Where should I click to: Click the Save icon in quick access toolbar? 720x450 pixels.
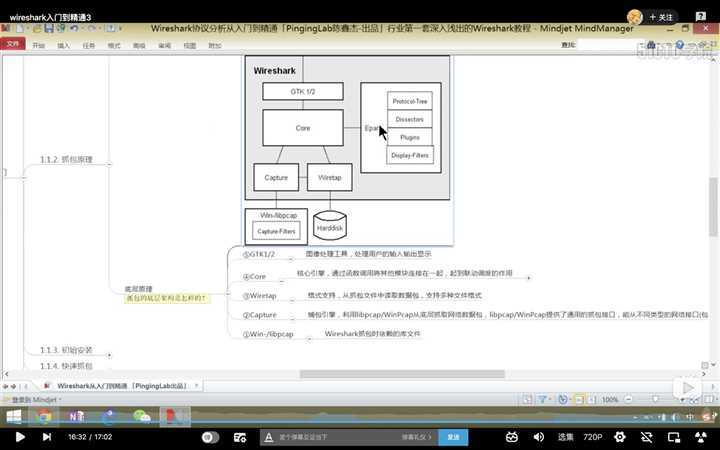click(x=49, y=28)
